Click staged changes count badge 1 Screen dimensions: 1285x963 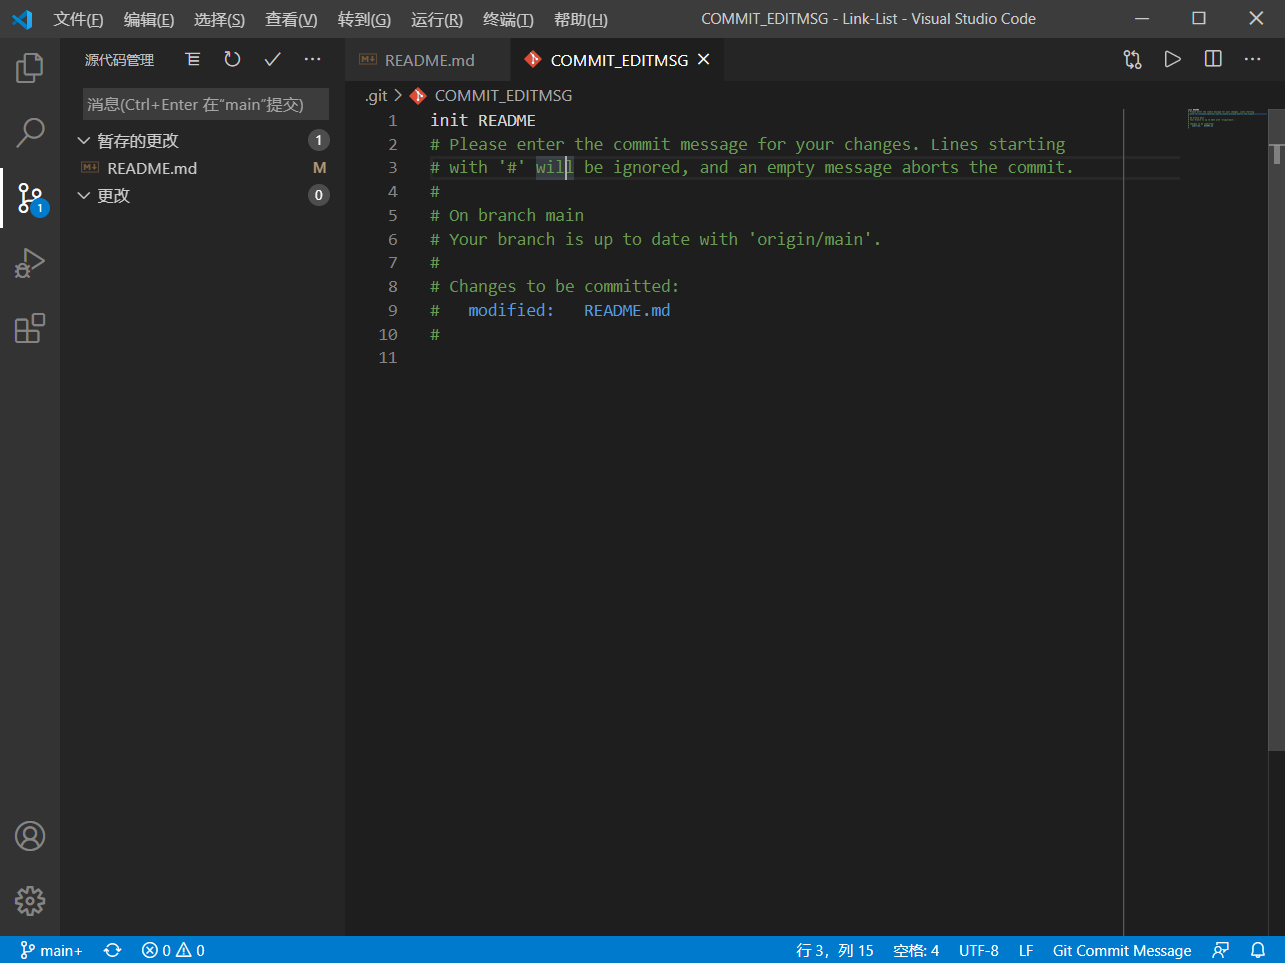click(x=319, y=140)
